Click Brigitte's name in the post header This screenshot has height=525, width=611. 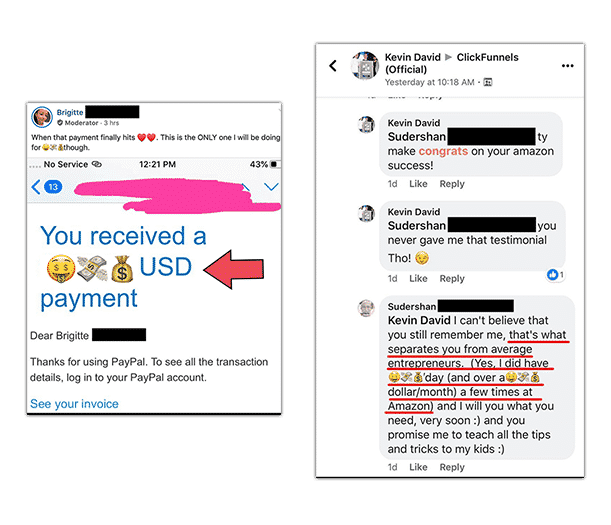coord(70,112)
